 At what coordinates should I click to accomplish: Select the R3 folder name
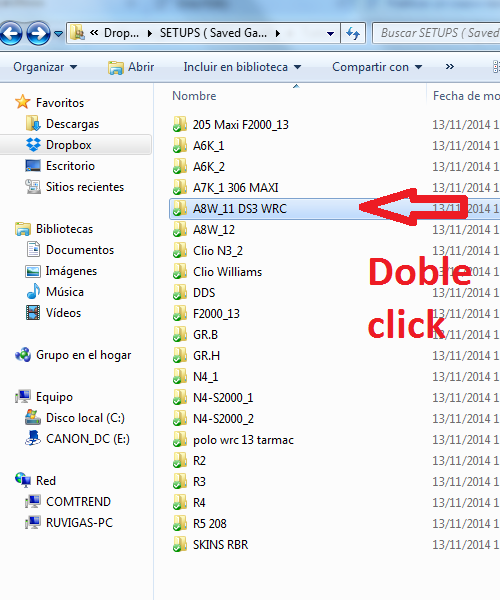(x=199, y=482)
